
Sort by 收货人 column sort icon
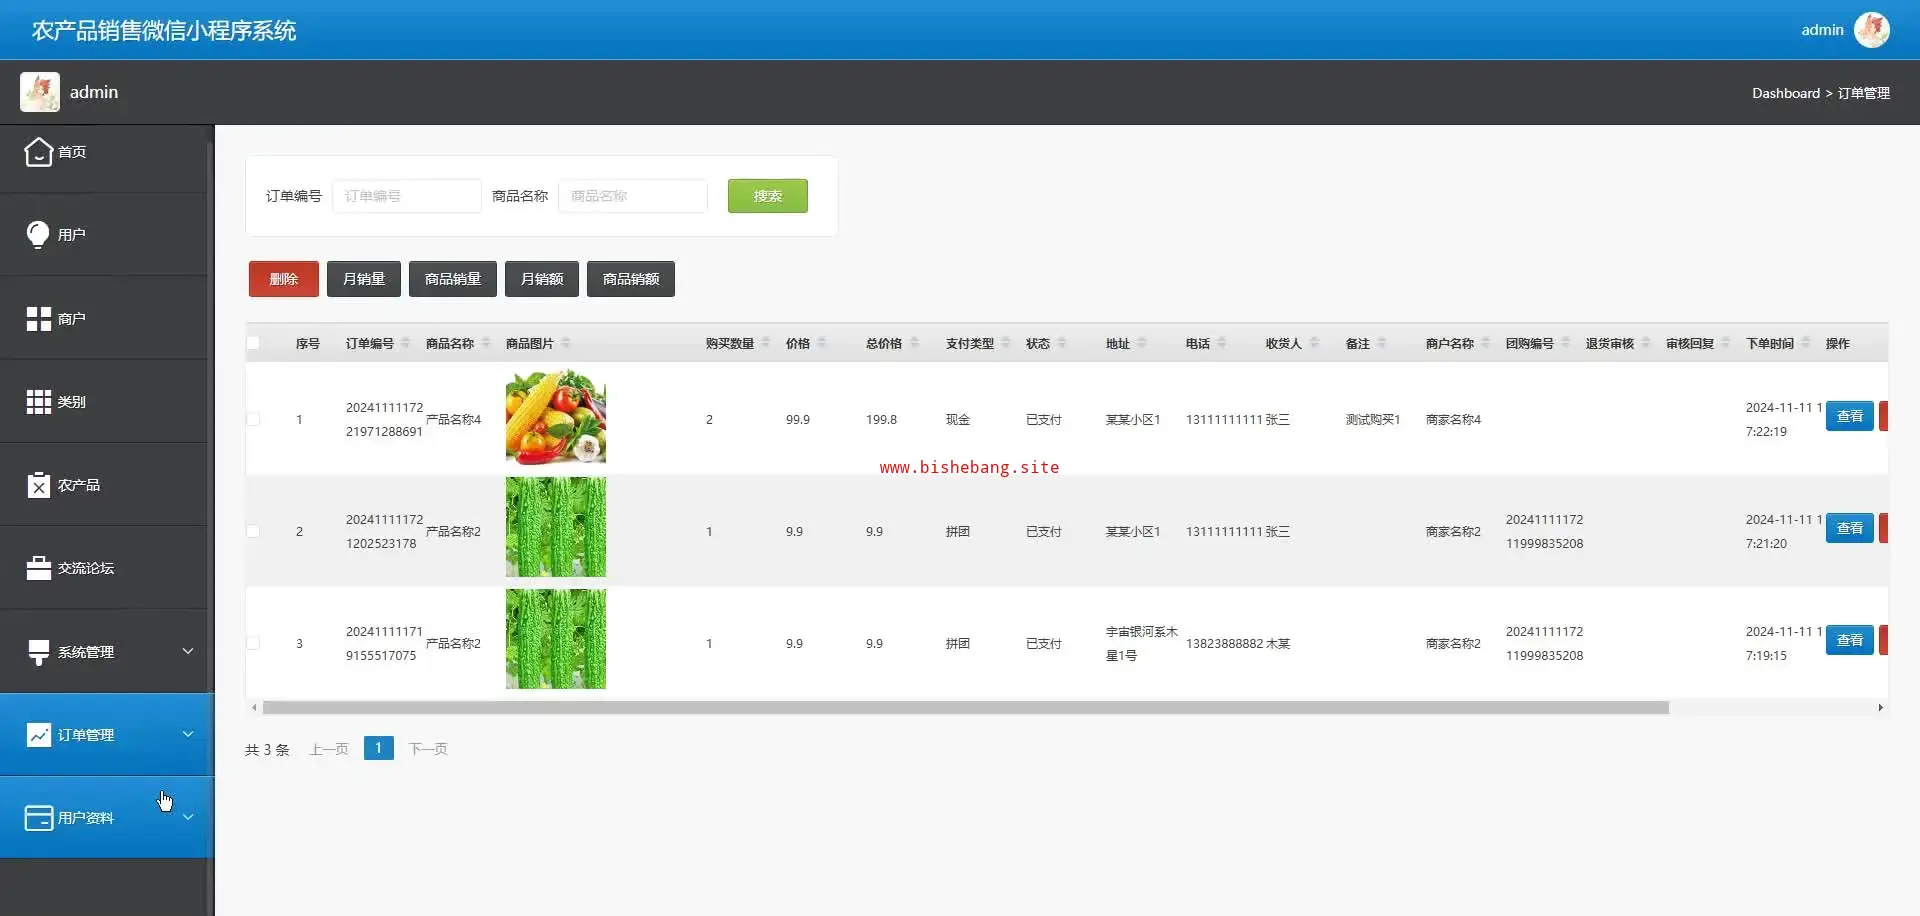(x=1314, y=343)
